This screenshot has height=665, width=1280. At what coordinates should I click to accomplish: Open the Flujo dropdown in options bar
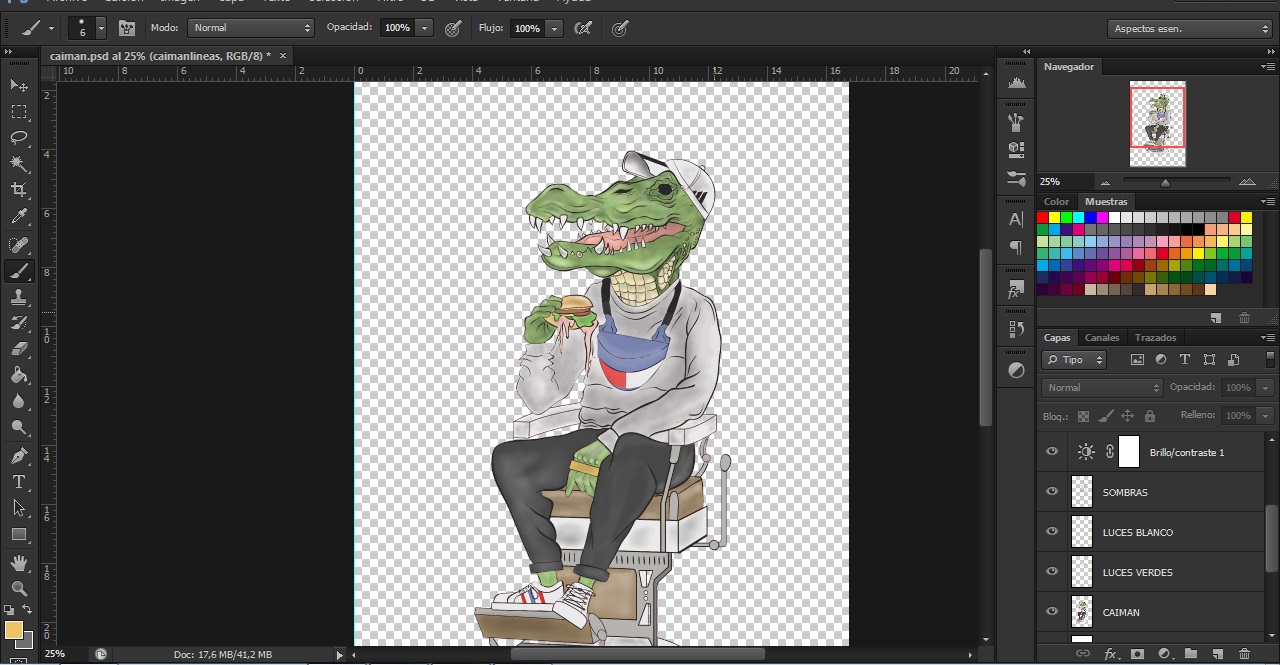pyautogui.click(x=554, y=28)
